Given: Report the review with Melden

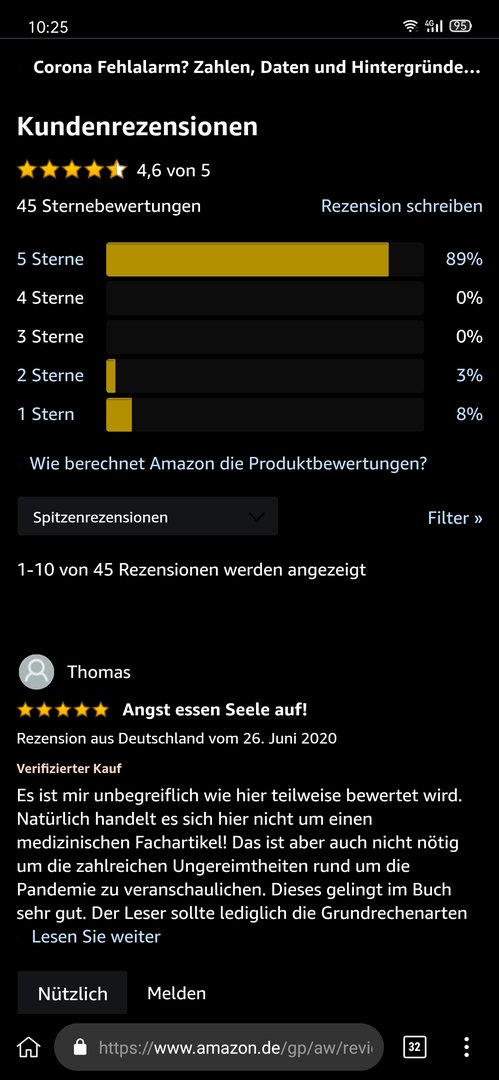Looking at the screenshot, I should 176,993.
